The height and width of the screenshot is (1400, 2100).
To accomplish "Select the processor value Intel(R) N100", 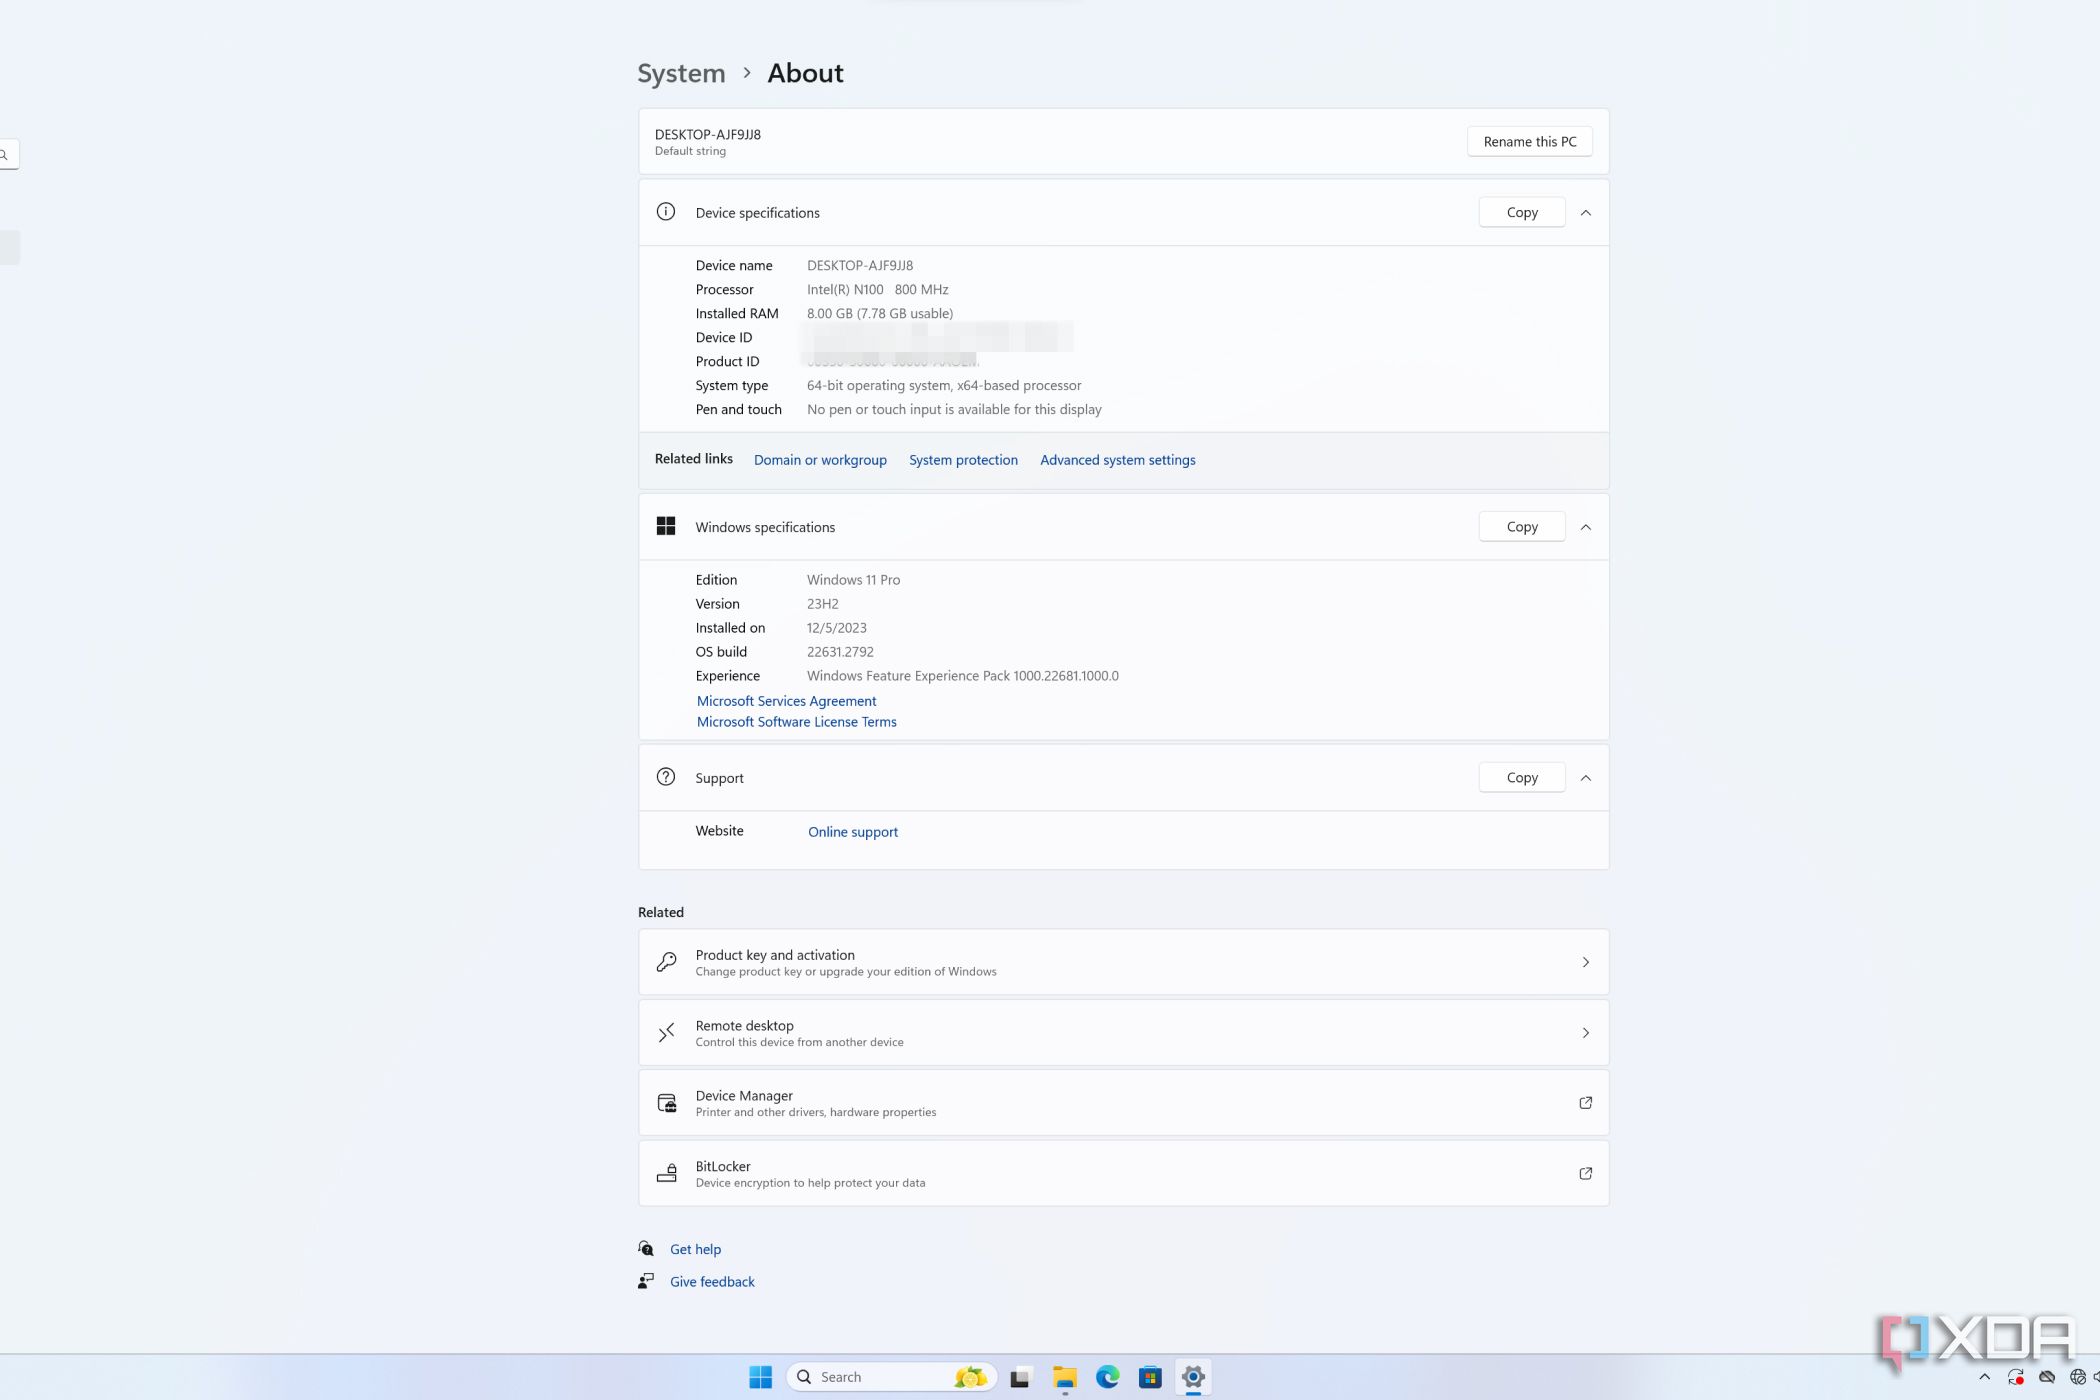I will 877,290.
